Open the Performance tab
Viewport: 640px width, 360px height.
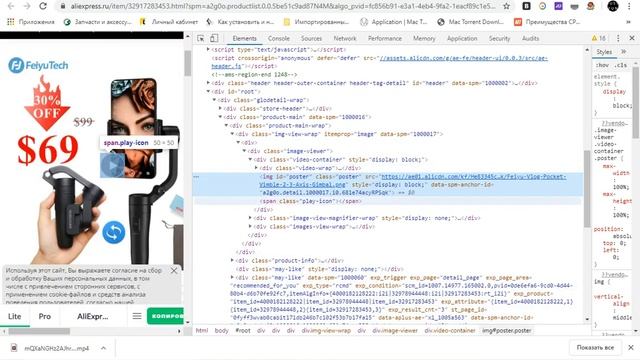pyautogui.click(x=385, y=38)
